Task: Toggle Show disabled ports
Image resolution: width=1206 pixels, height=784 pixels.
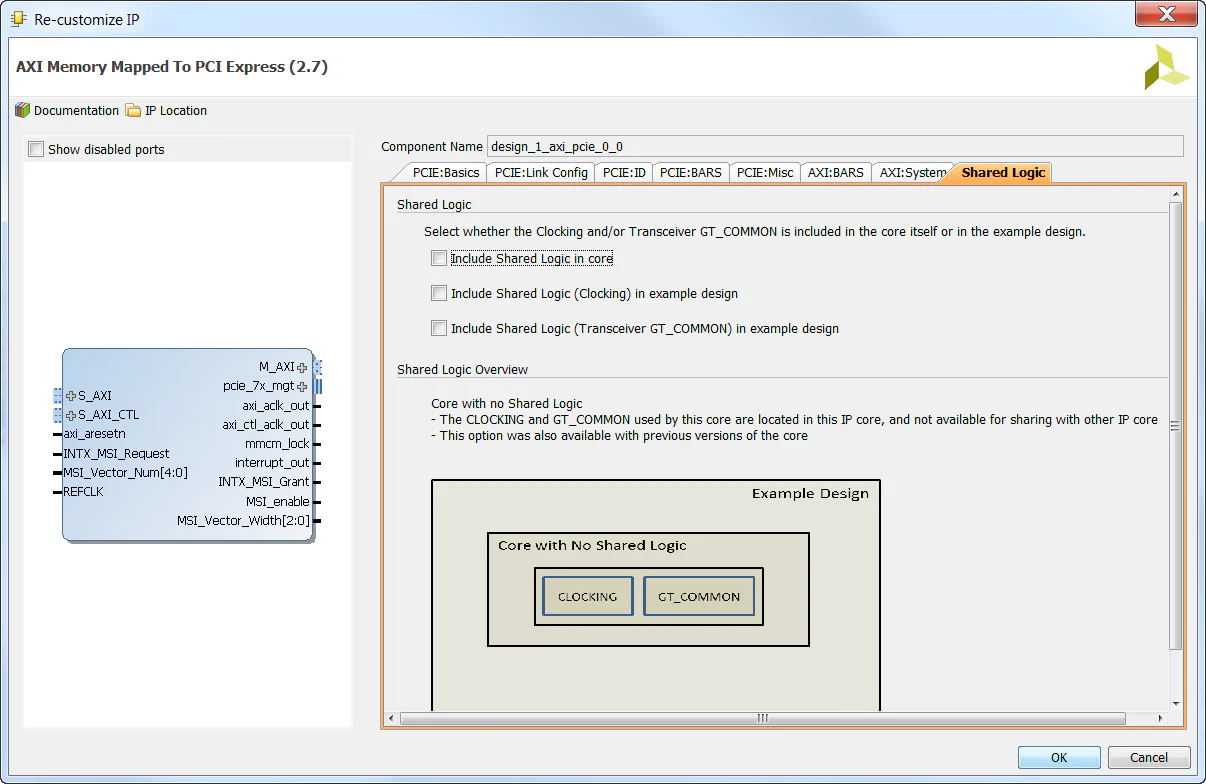Action: pos(35,147)
